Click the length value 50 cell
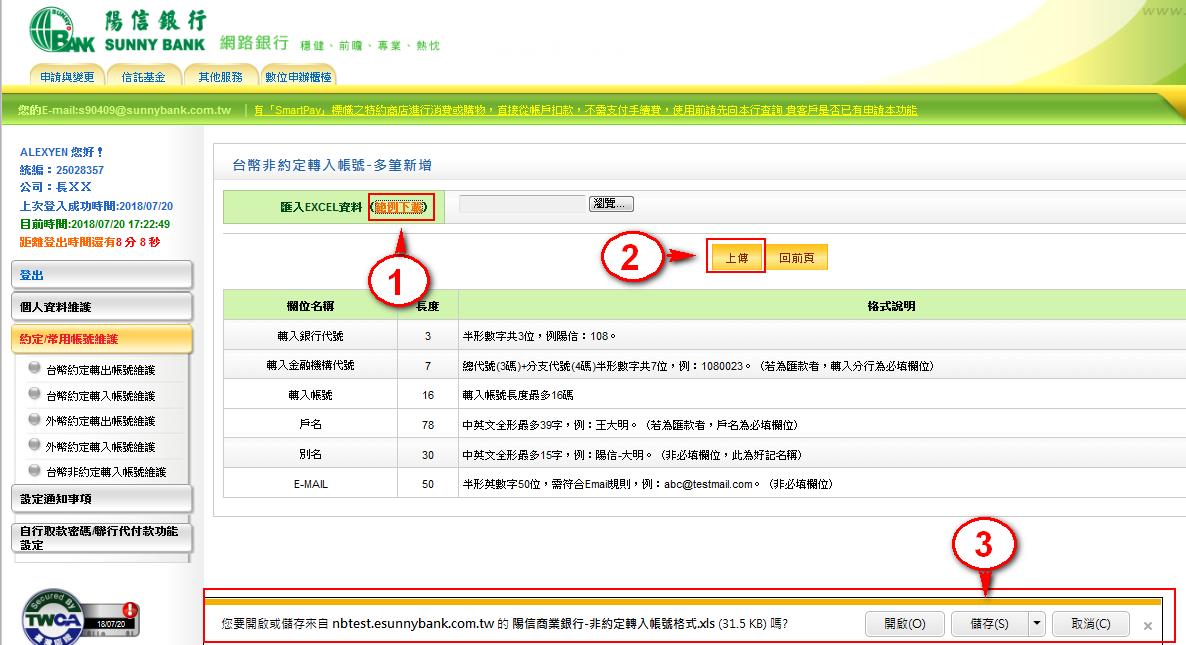Screen dimensions: 1186x645 click(x=427, y=484)
